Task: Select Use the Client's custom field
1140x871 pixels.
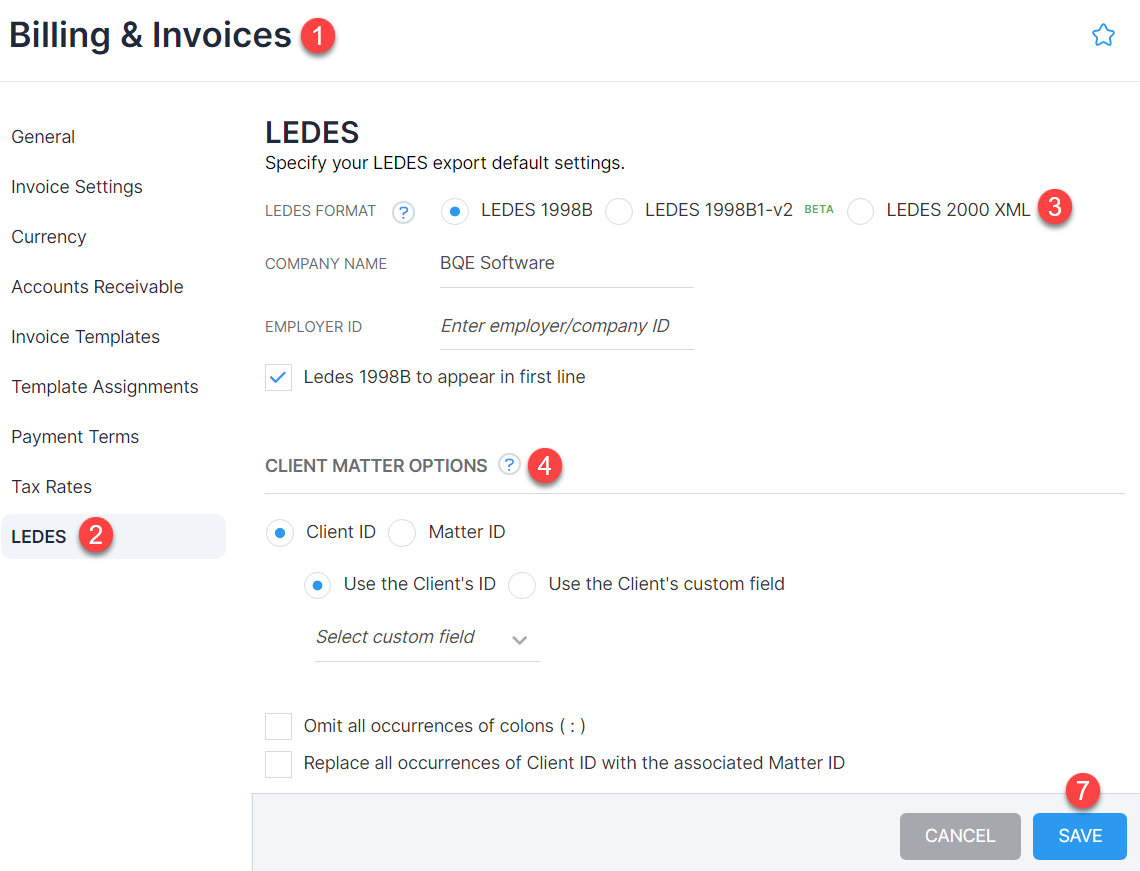Action: tap(521, 585)
